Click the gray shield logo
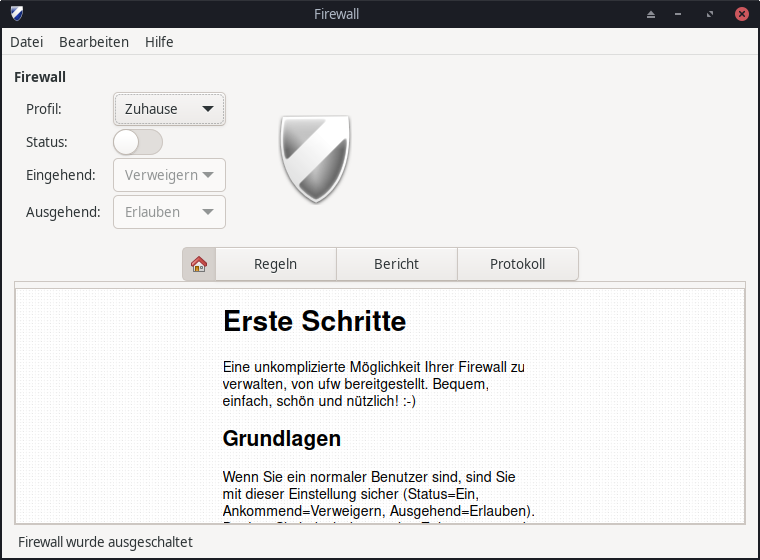 pos(316,158)
